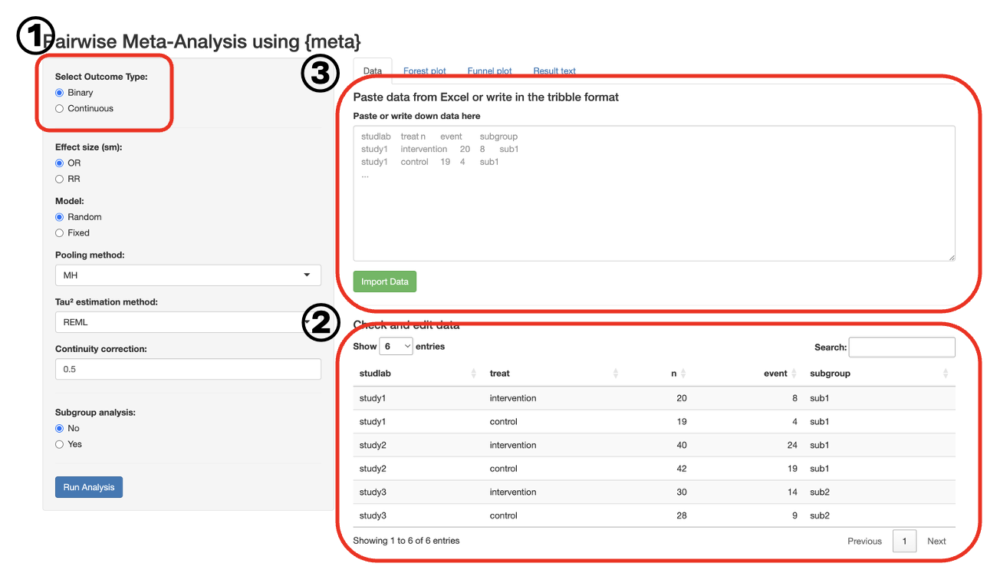Click the Continuity correction input field
The width and height of the screenshot is (1000, 583).
(187, 369)
